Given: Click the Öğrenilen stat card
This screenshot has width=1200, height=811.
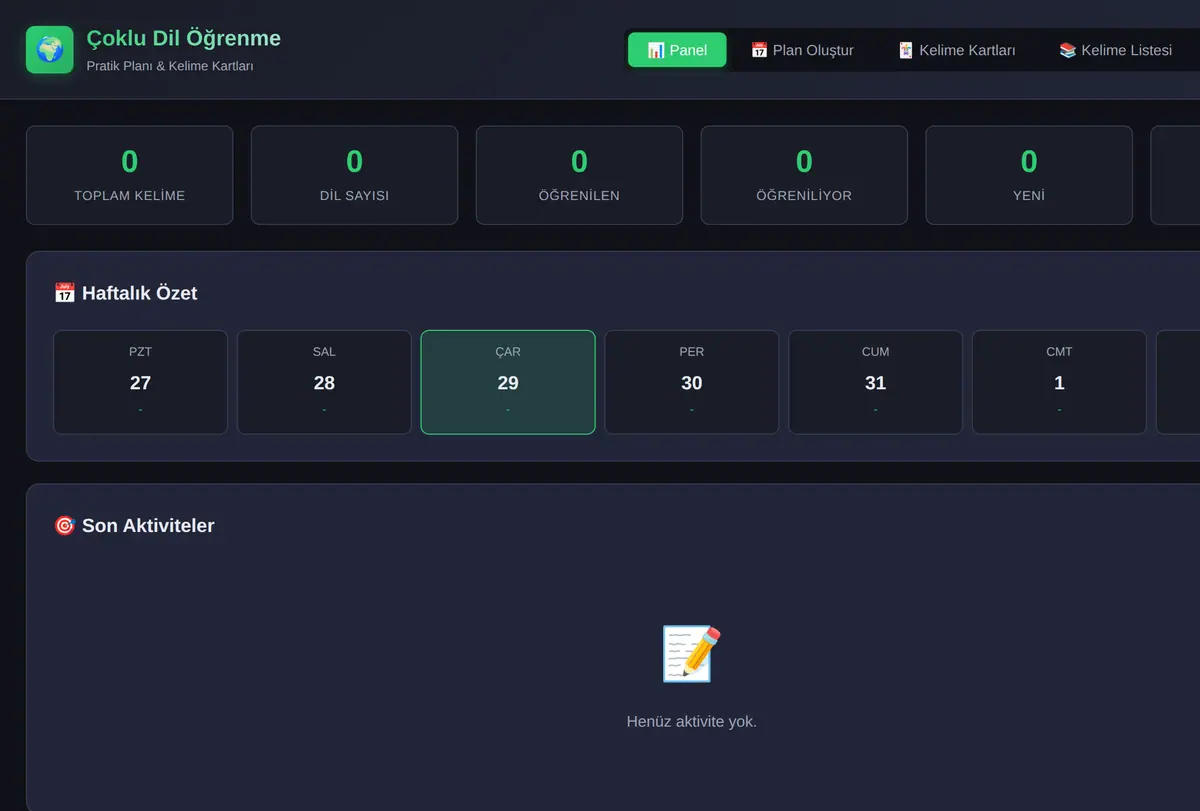Looking at the screenshot, I should click(x=579, y=175).
